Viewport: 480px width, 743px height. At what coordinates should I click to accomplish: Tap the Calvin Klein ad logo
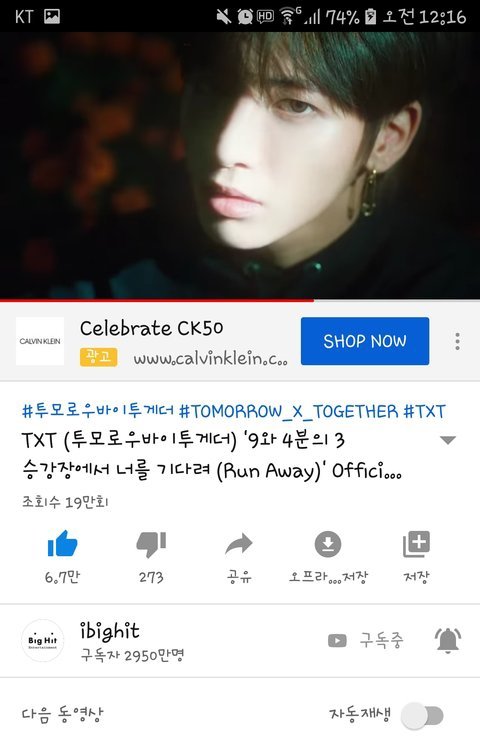click(40, 341)
